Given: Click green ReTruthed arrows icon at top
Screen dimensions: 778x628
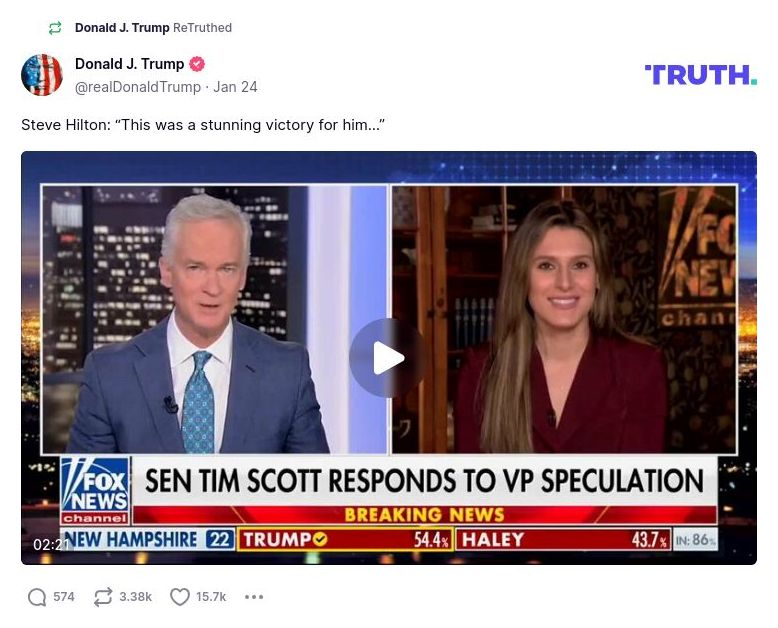Looking at the screenshot, I should tap(55, 28).
